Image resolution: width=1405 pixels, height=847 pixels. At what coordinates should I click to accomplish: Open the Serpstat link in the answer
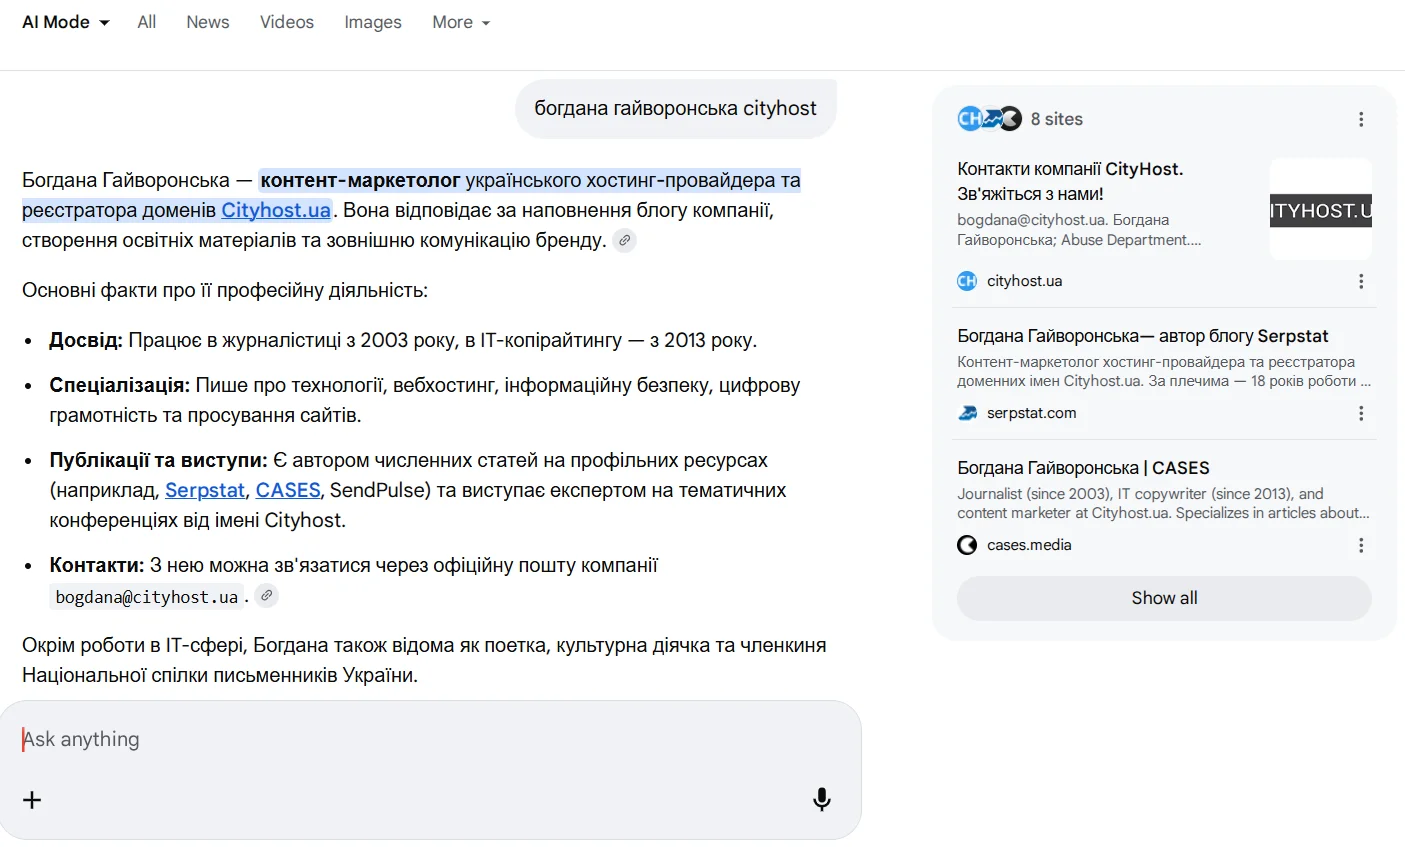pyautogui.click(x=205, y=490)
